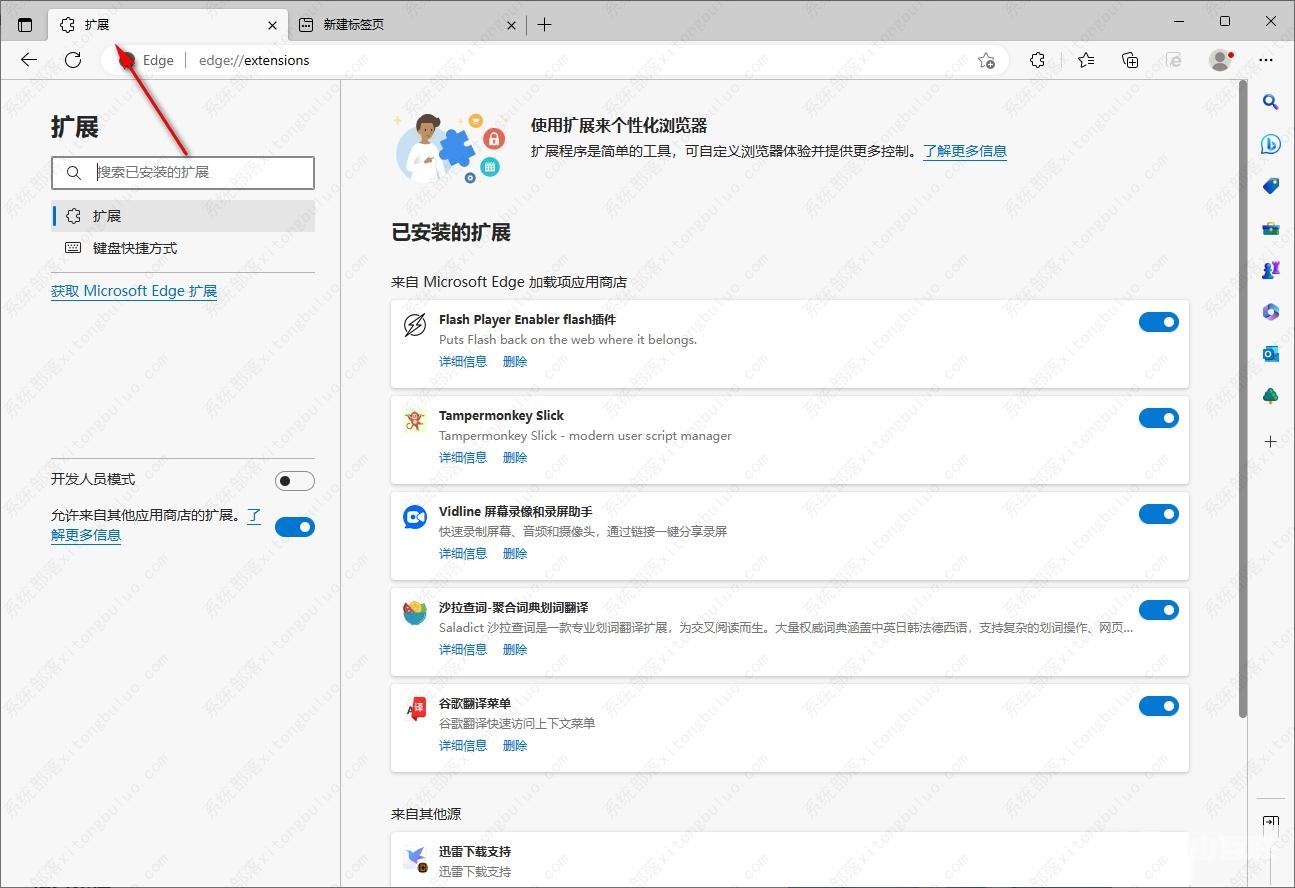
Task: Turn off Vidline extension switch
Action: 1158,514
